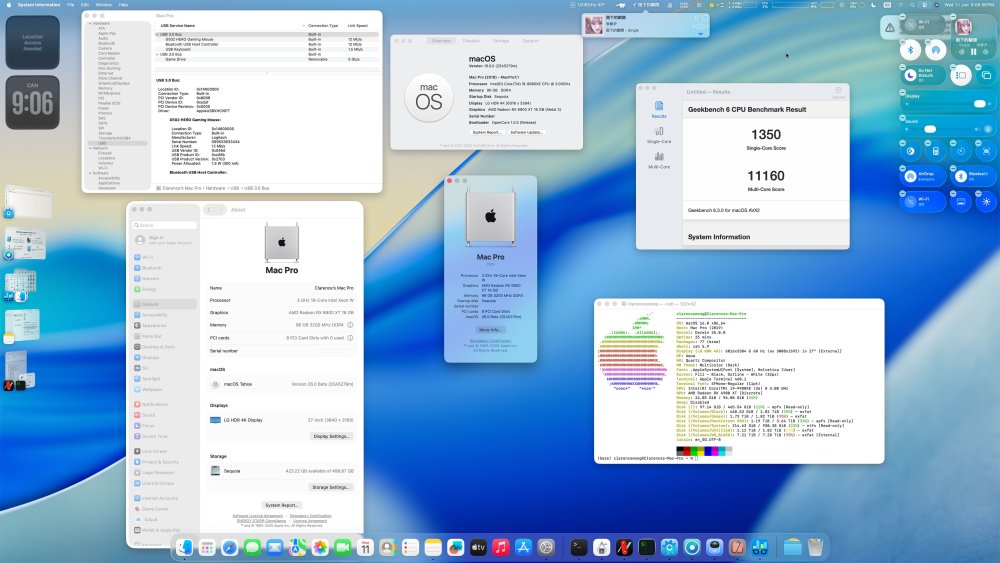This screenshot has height=563, width=1000.
Task: Open Finder from the Dock
Action: tap(184, 547)
